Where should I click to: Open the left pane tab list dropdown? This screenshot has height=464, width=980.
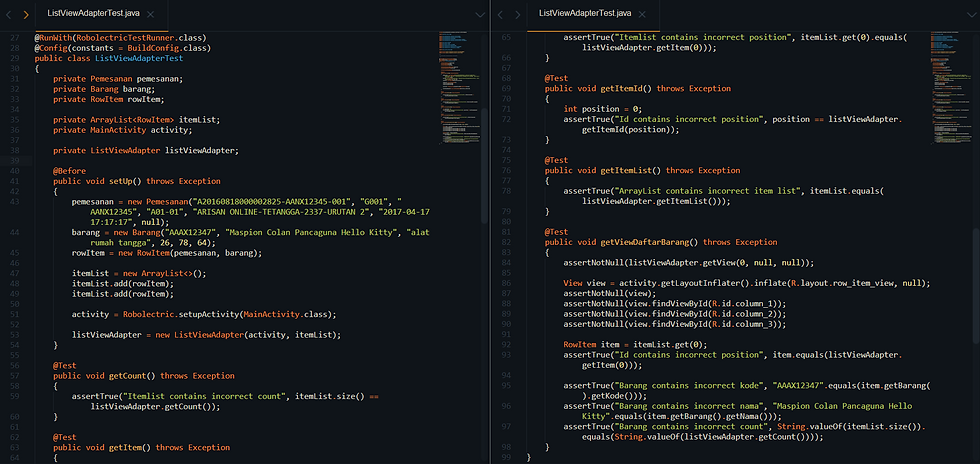point(480,14)
